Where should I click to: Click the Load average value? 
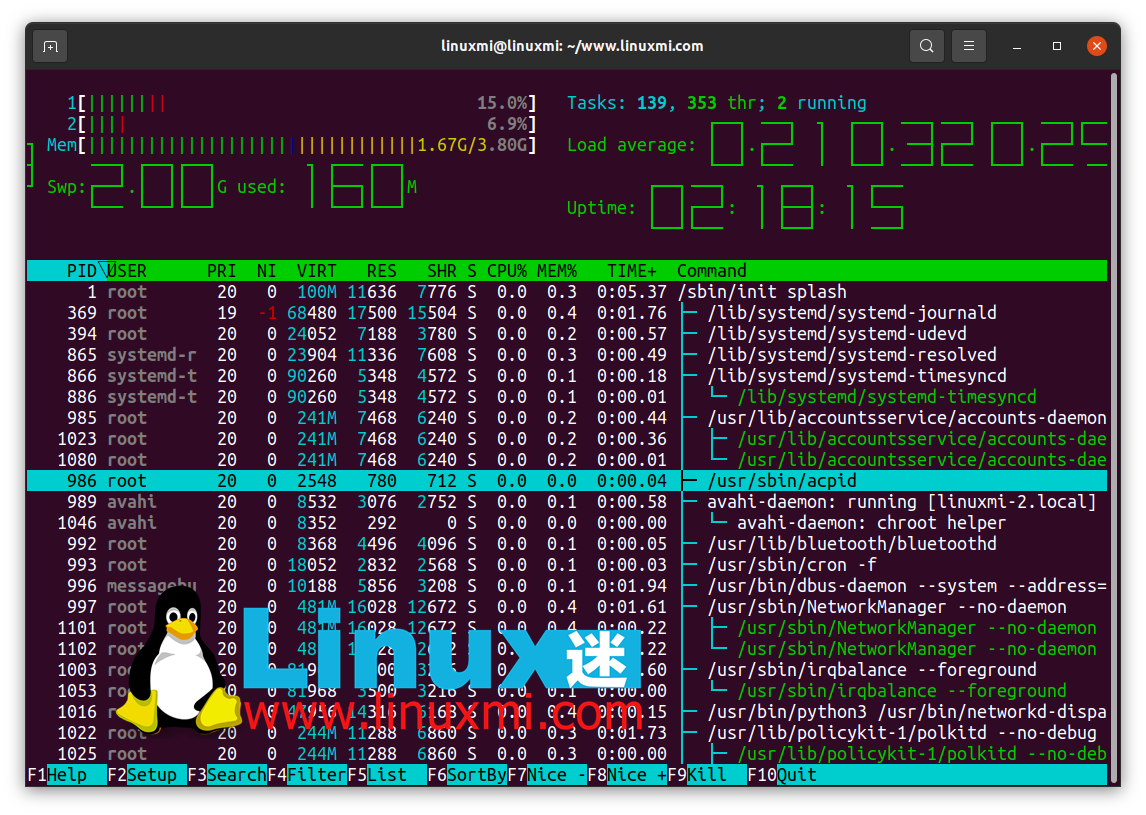click(x=908, y=145)
